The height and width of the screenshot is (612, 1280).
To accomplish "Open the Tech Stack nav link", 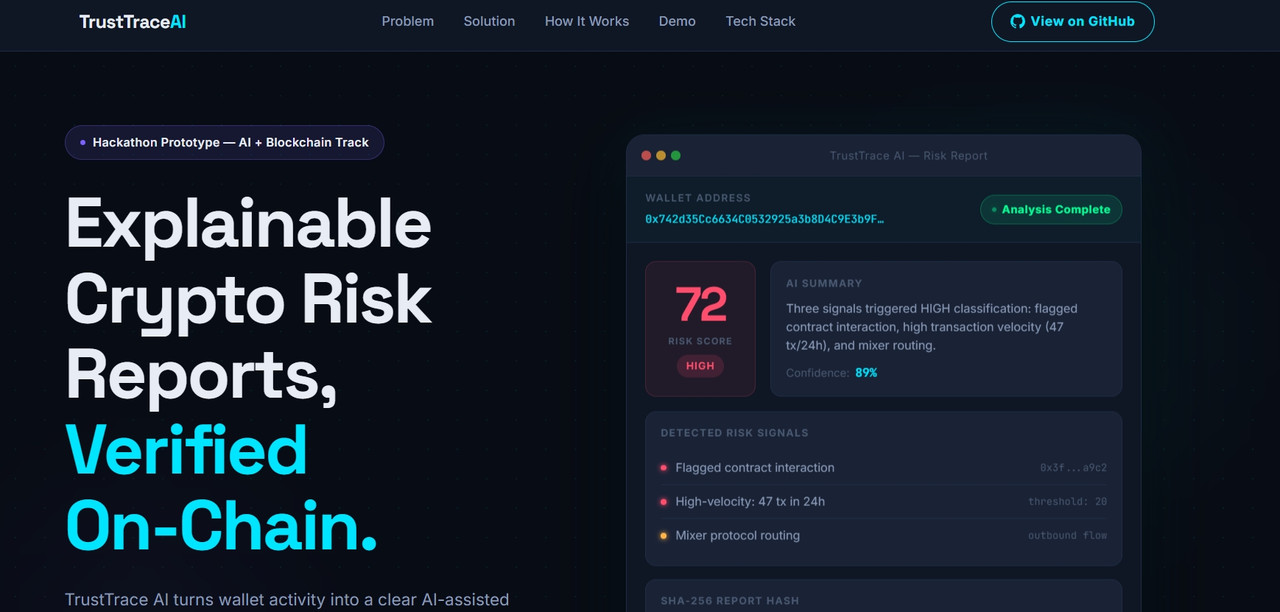I will pos(761,21).
